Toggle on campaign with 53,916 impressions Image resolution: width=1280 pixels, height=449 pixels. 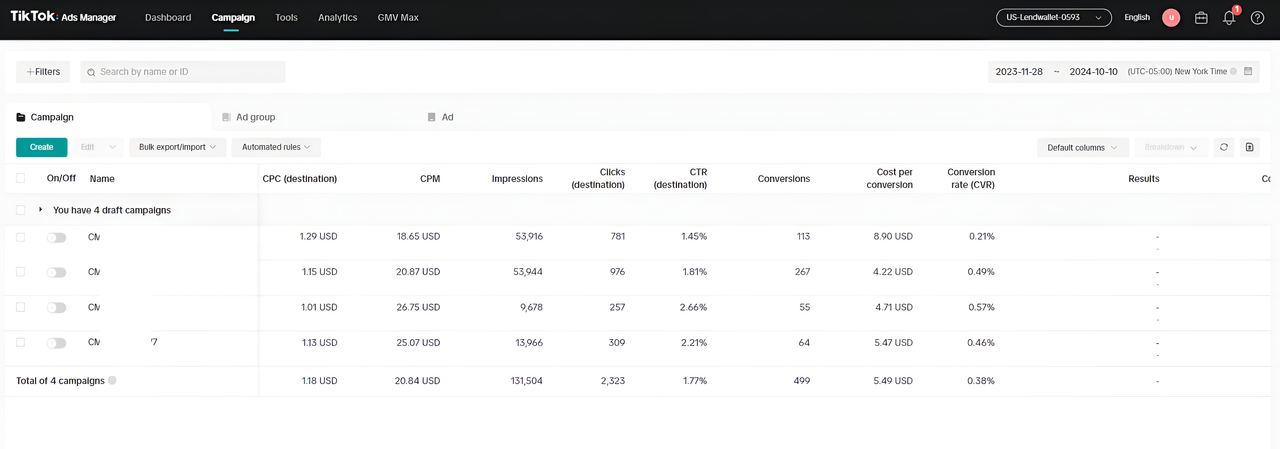(x=56, y=238)
